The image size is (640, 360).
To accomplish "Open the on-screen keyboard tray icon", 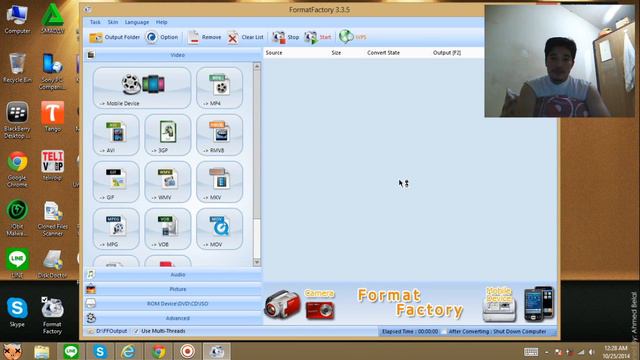I will (x=531, y=352).
